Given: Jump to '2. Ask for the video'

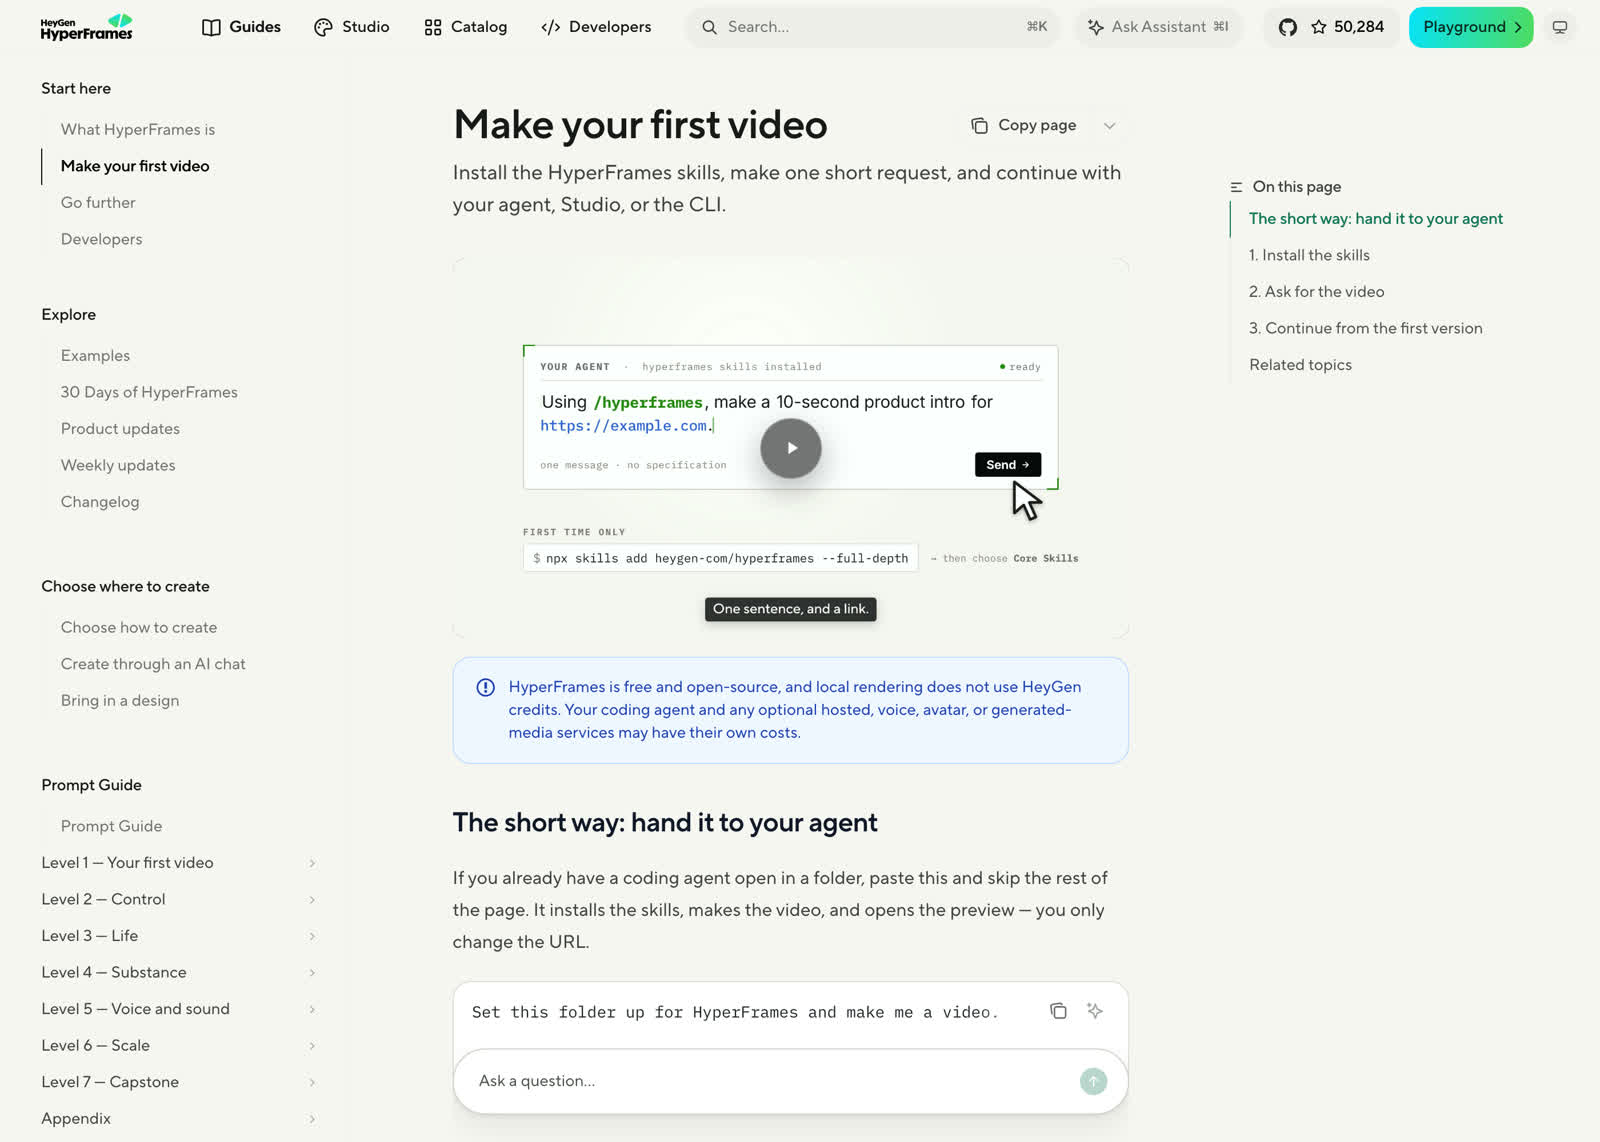Looking at the screenshot, I should pyautogui.click(x=1316, y=291).
